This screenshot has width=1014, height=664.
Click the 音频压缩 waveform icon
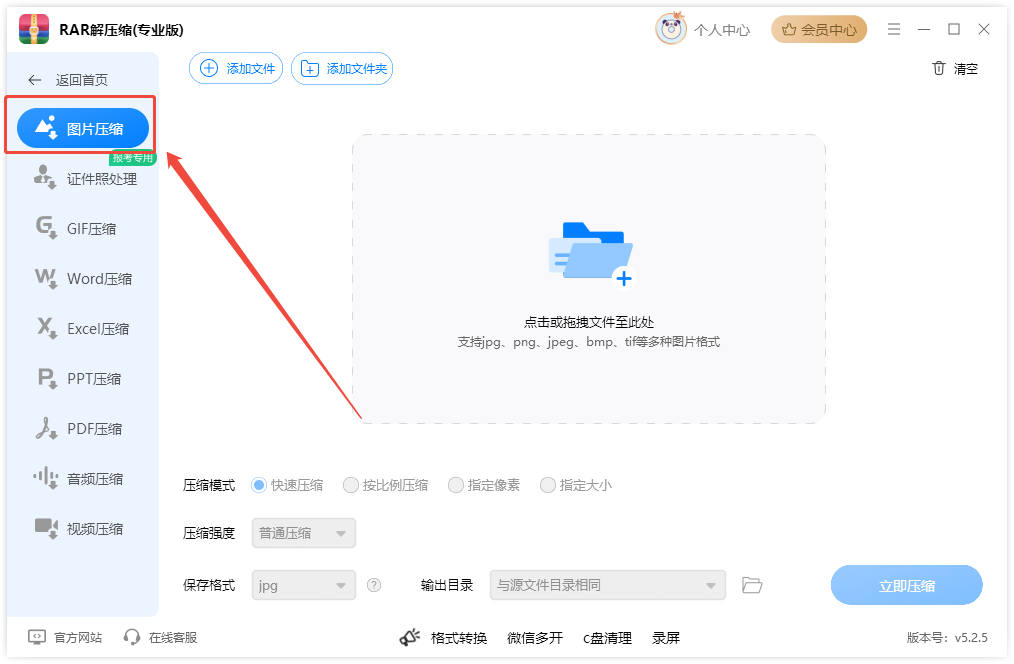point(46,478)
